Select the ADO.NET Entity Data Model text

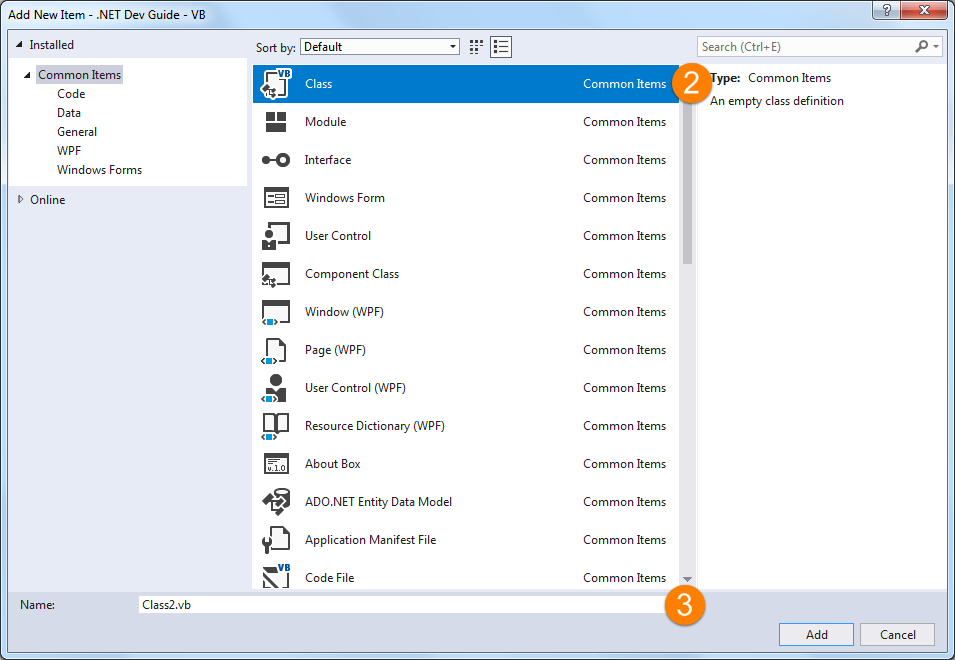click(x=378, y=502)
